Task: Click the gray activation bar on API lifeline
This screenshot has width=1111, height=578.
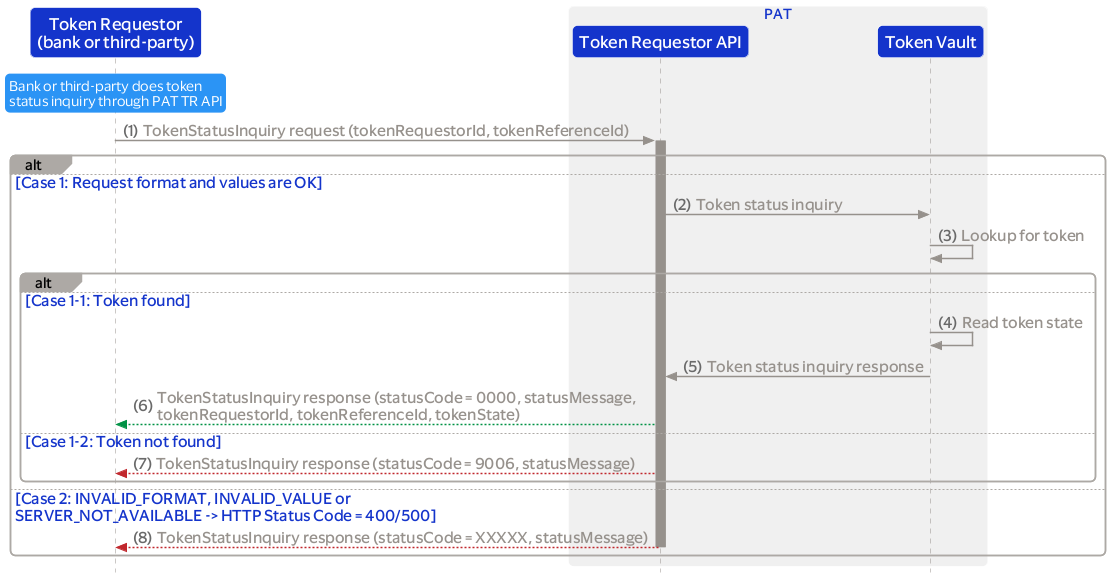Action: (660, 340)
